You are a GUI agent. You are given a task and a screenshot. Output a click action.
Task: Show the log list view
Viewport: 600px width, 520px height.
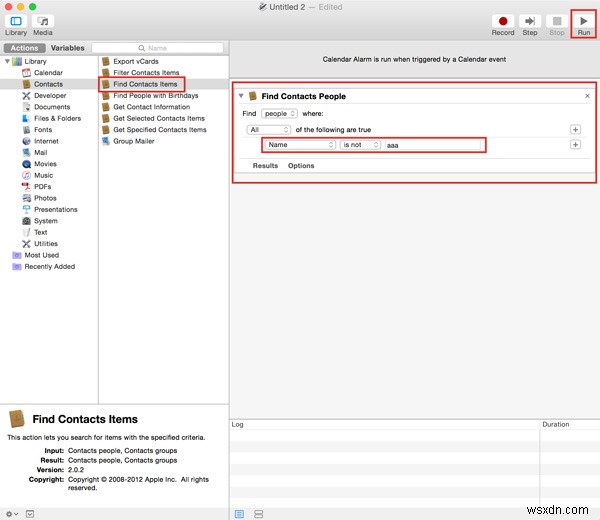240,514
